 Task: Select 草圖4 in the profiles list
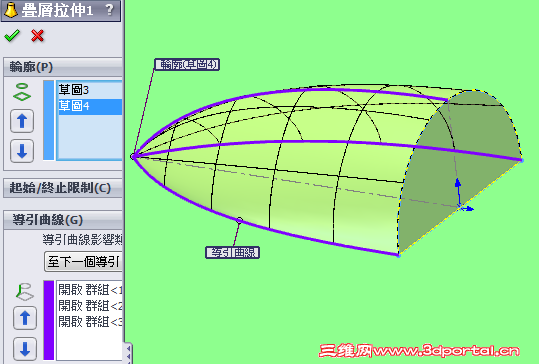[90, 106]
